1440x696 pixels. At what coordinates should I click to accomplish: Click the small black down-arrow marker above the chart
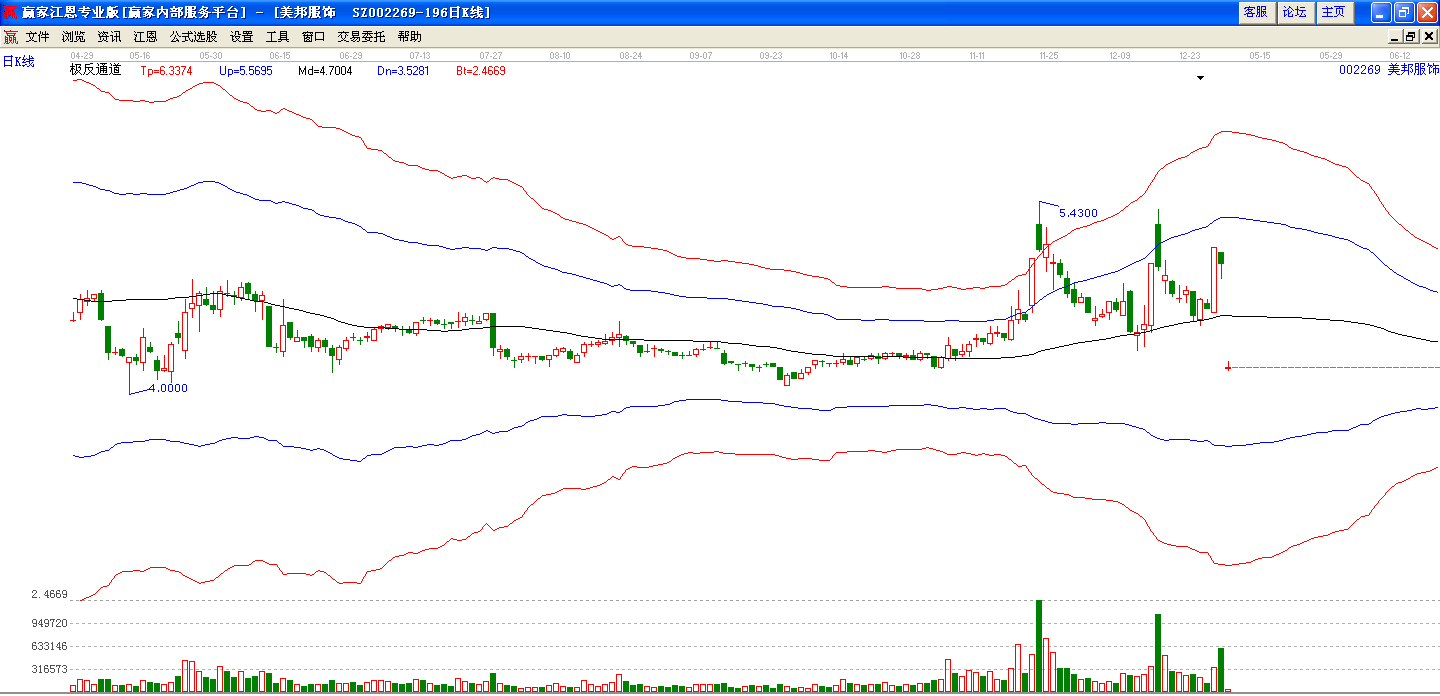click(1201, 77)
